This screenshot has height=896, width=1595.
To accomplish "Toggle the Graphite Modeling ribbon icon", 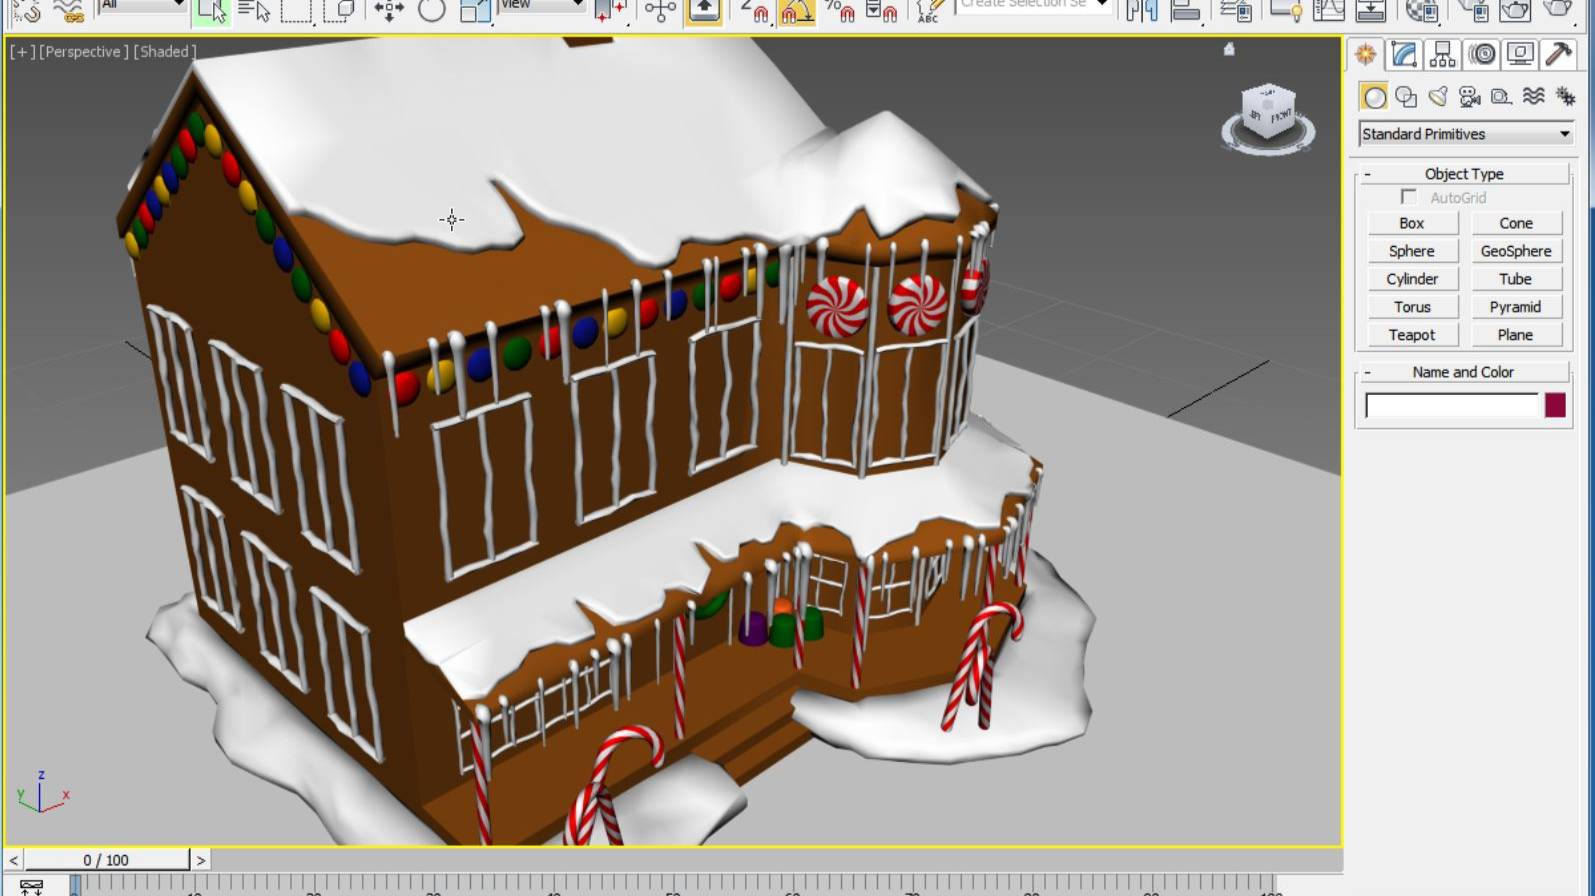I will coord(1285,10).
